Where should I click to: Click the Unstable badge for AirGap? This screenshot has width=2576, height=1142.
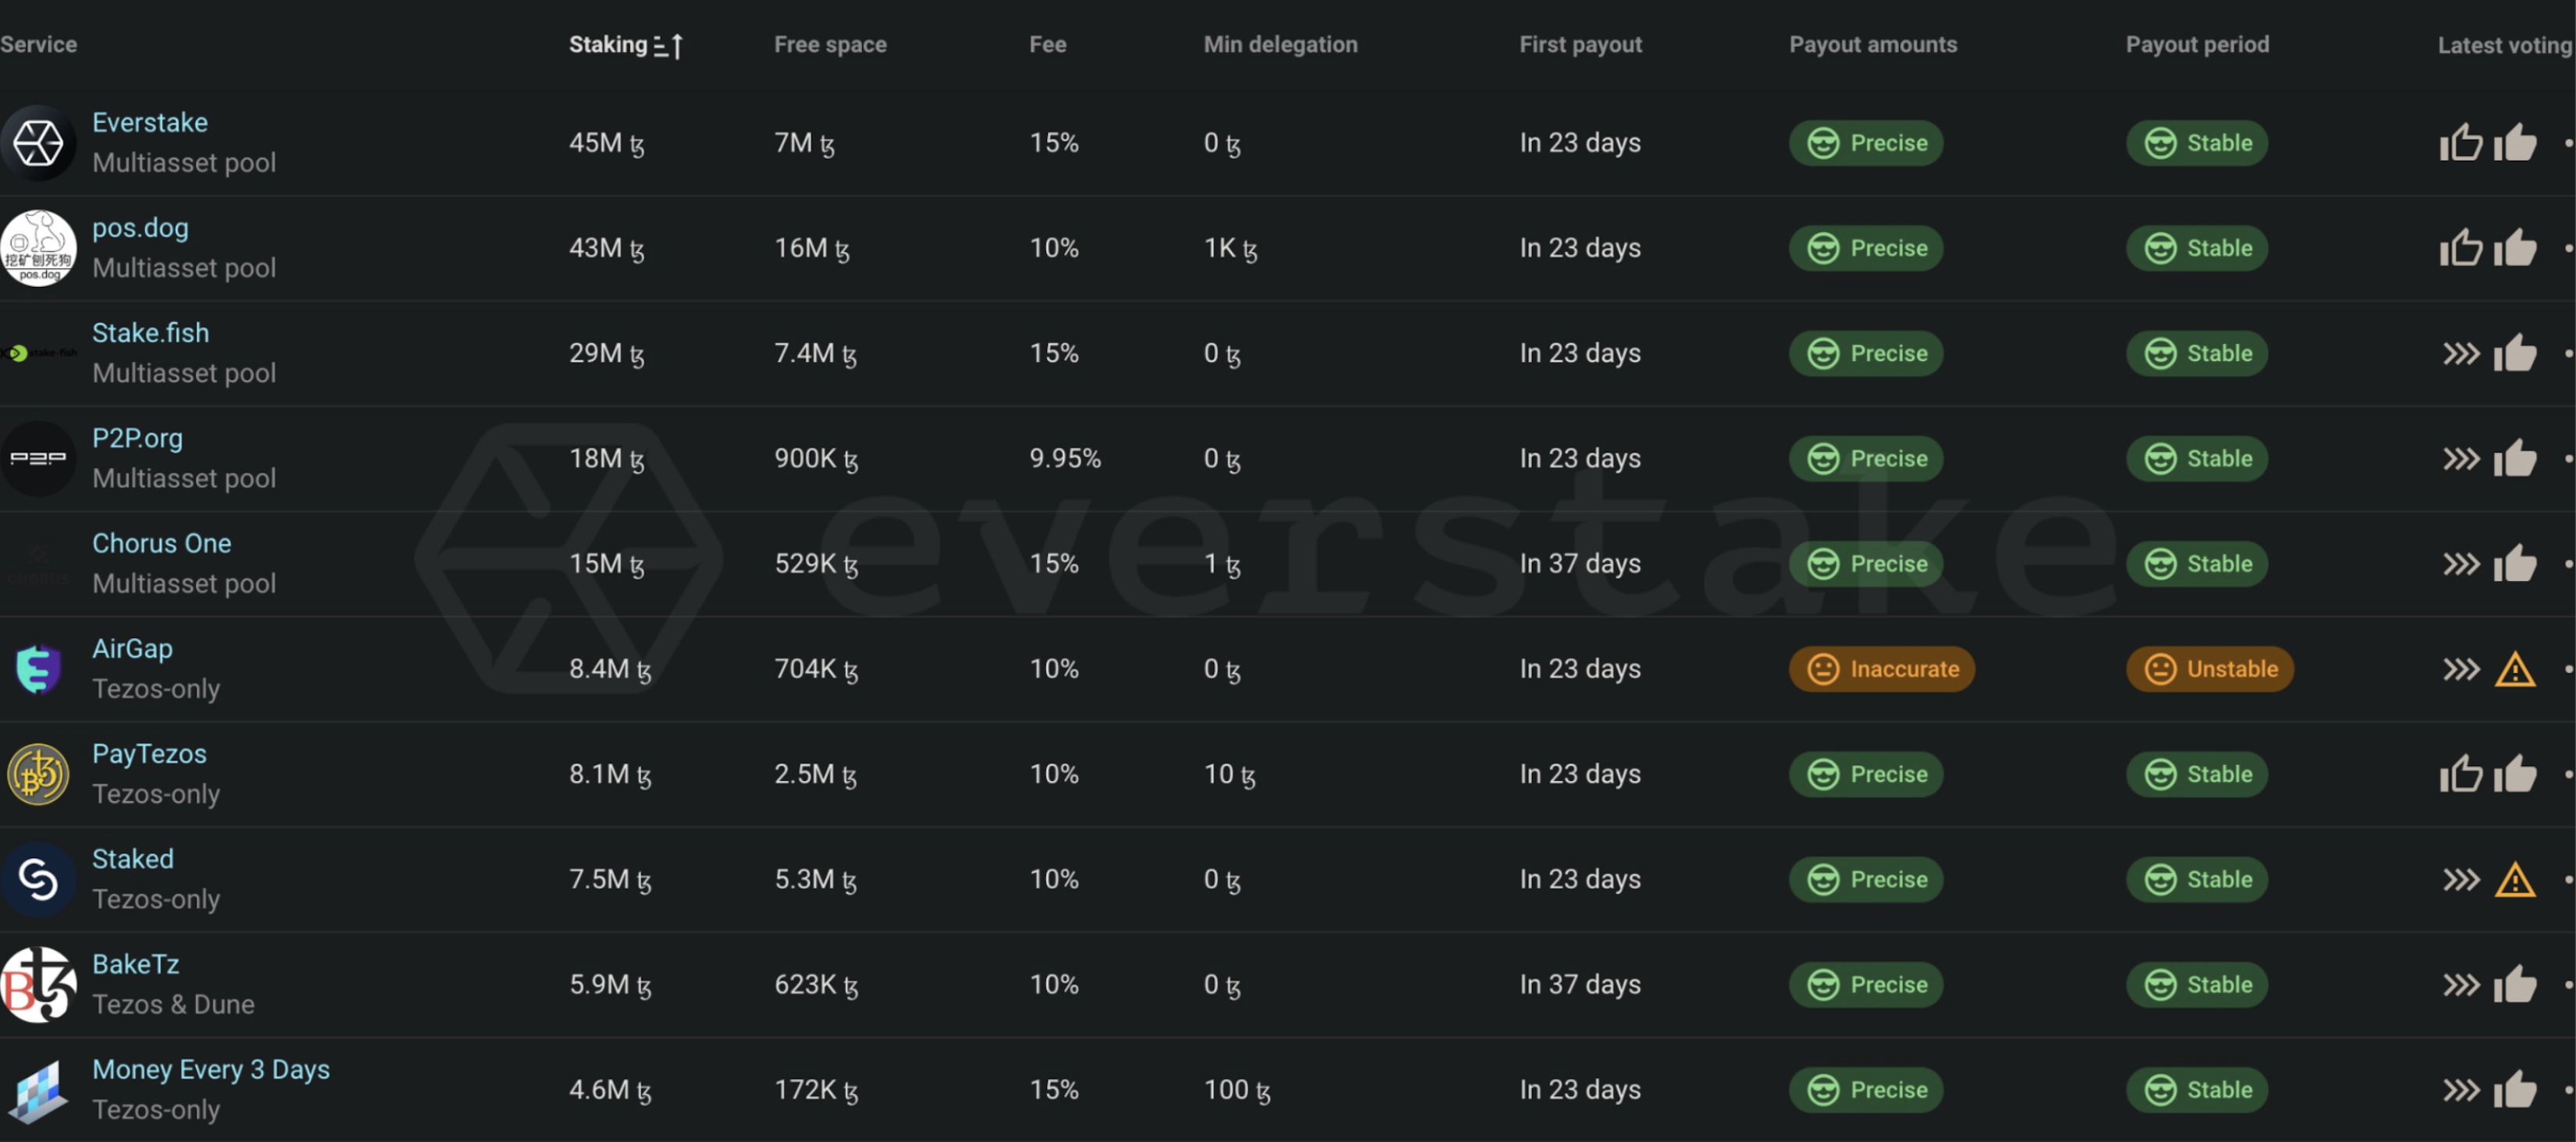pos(2209,669)
